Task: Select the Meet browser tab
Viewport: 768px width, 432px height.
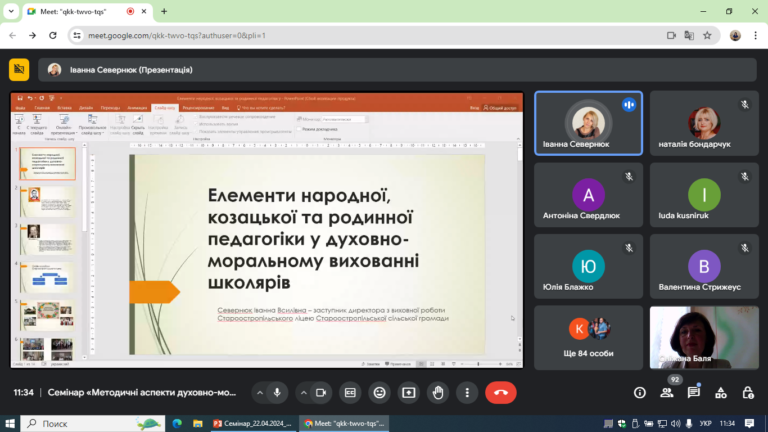Action: pos(88,11)
